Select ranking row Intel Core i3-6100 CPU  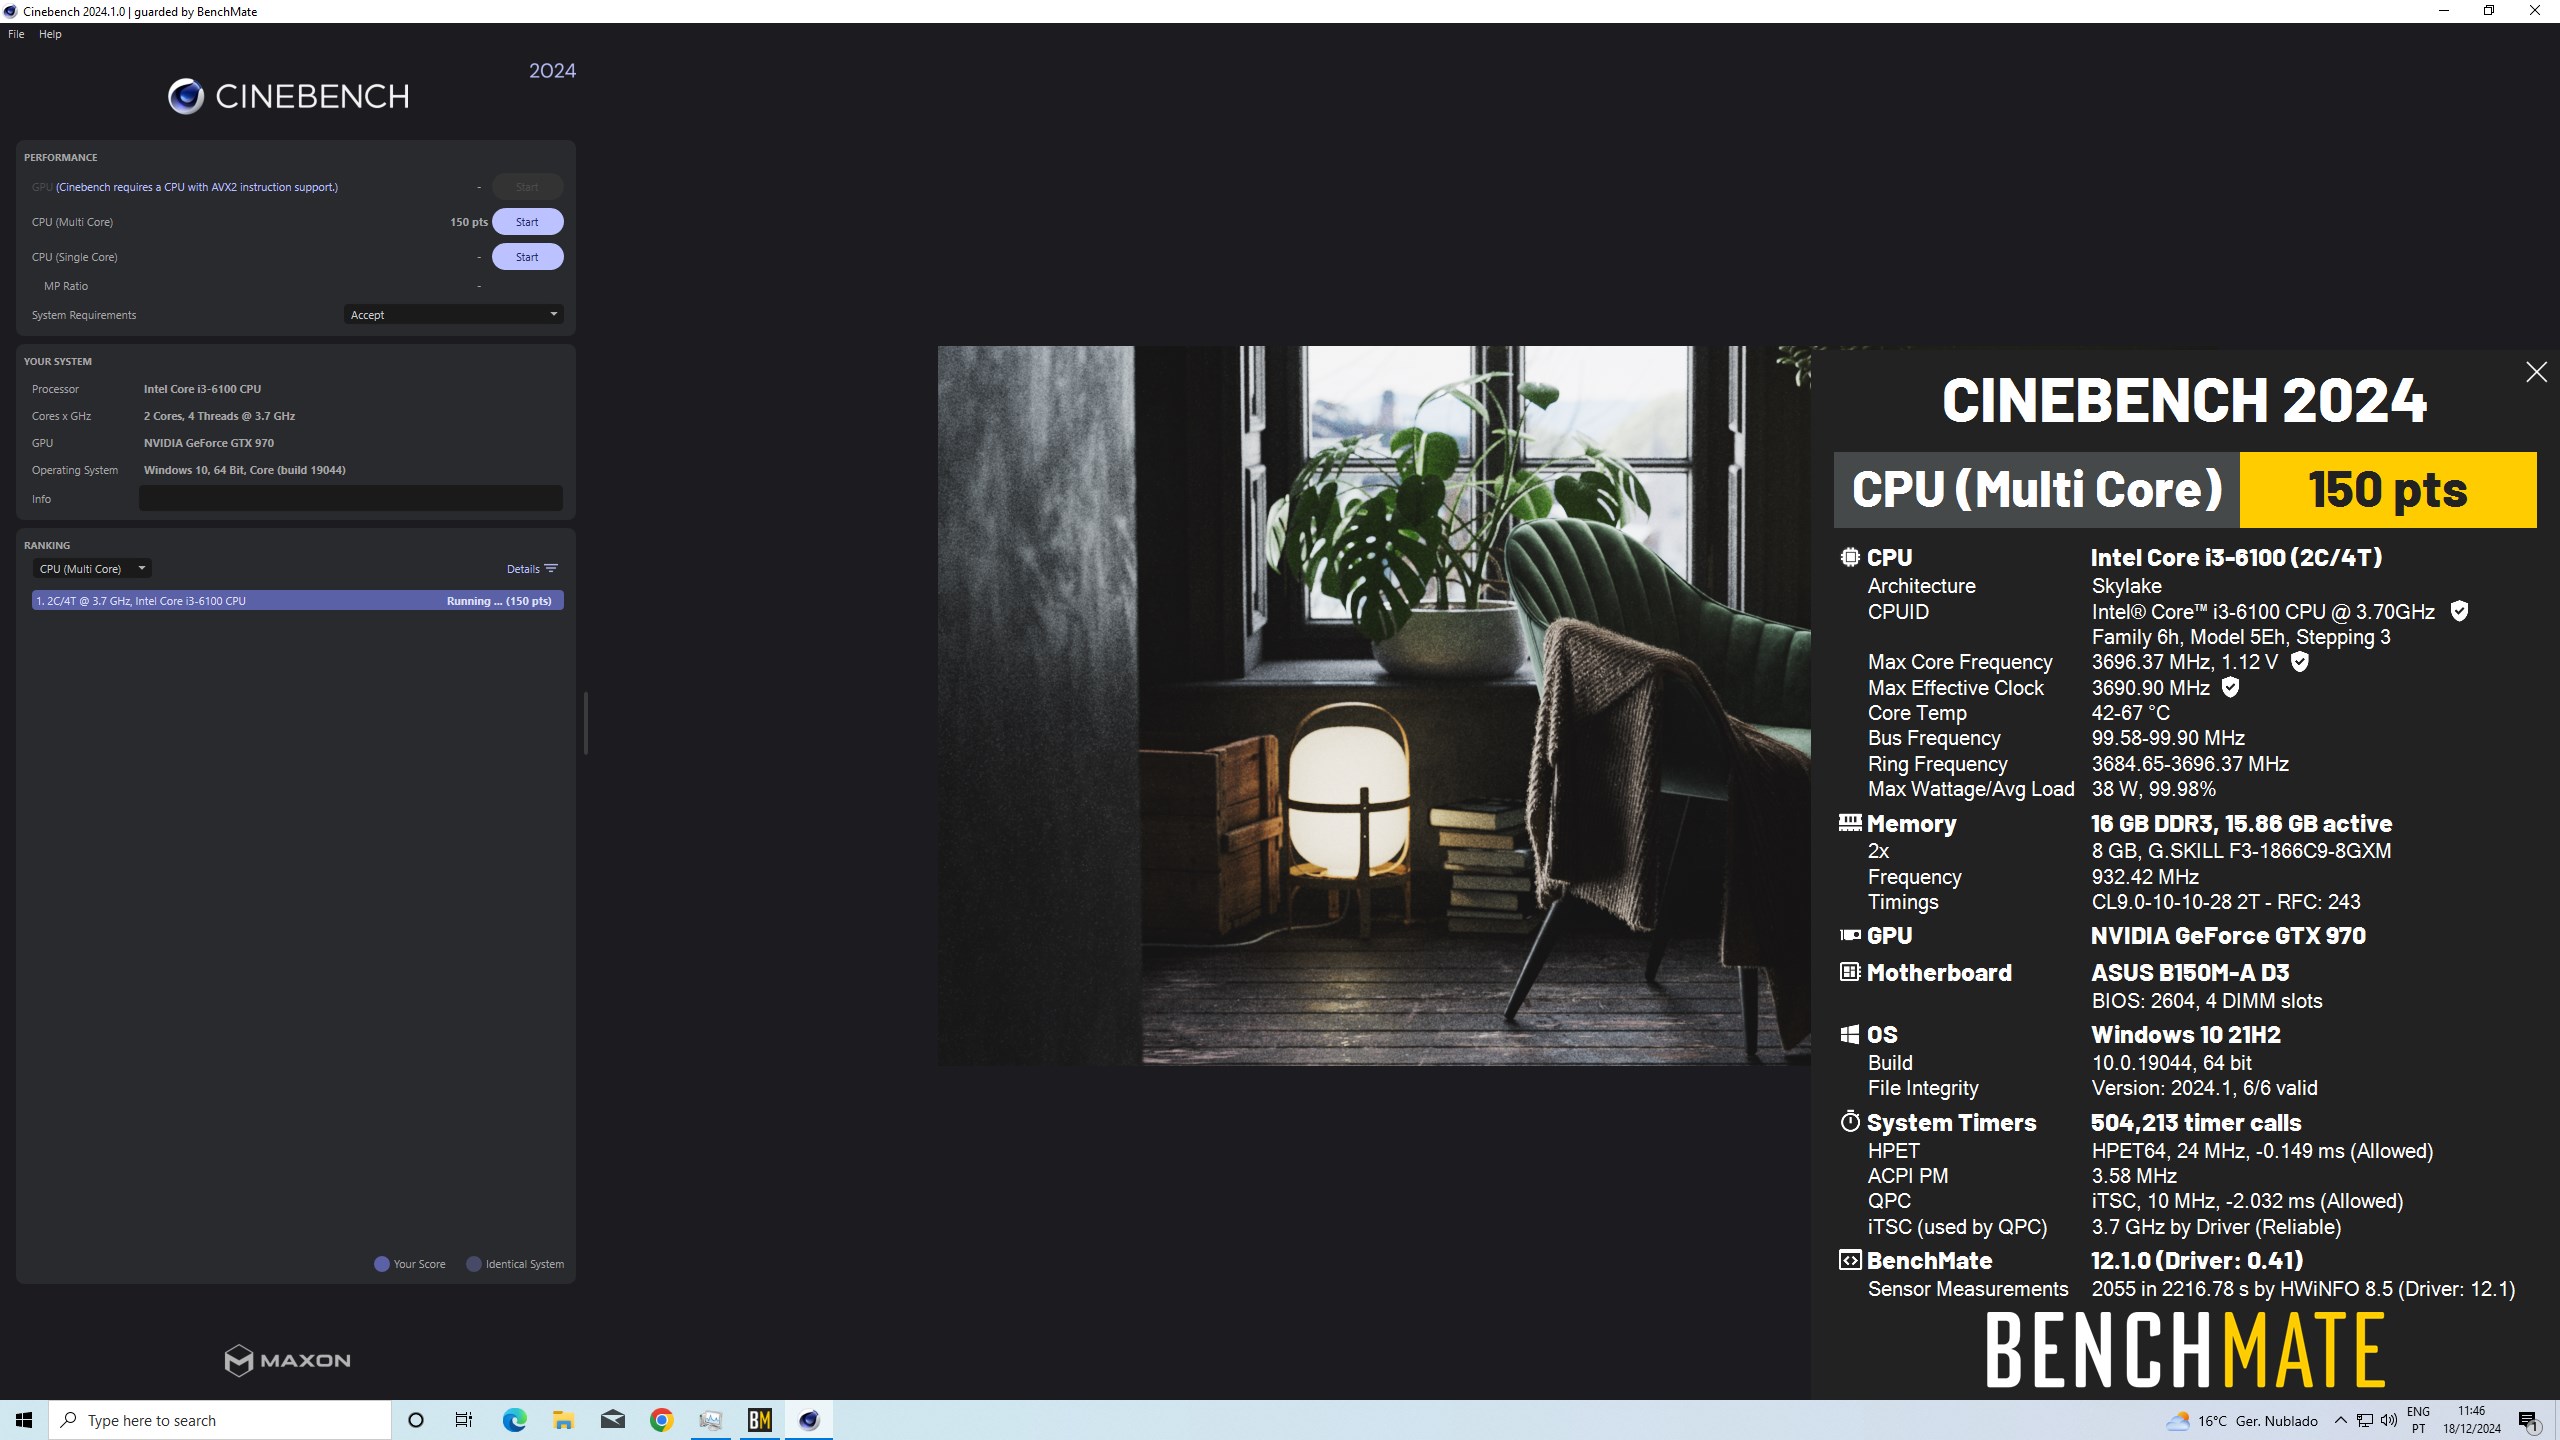297,601
